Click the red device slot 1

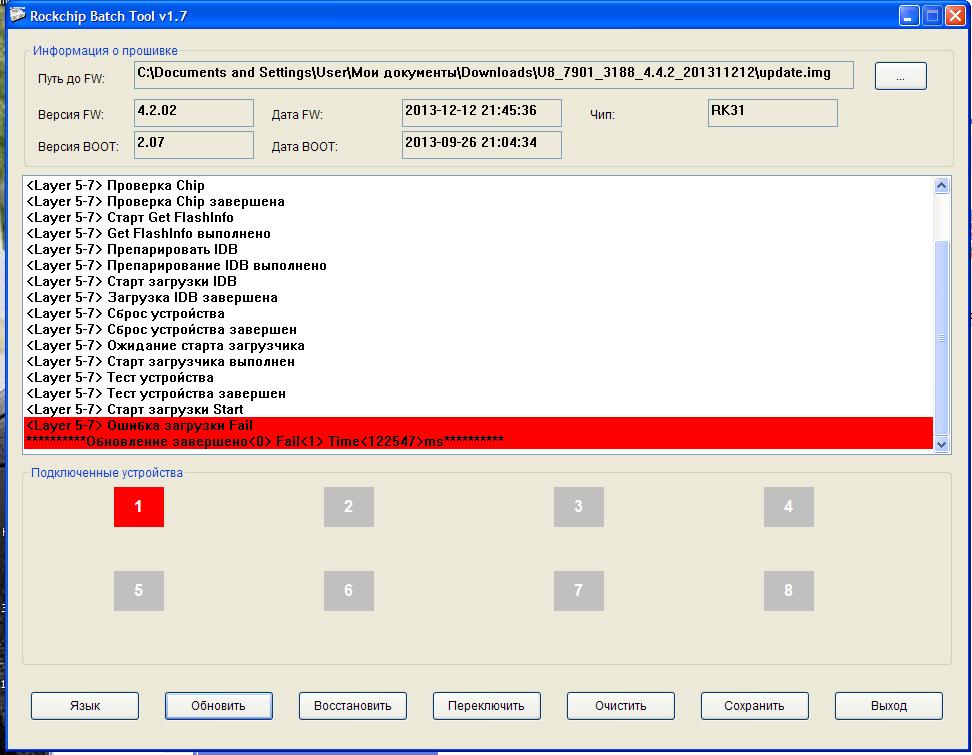[x=138, y=507]
